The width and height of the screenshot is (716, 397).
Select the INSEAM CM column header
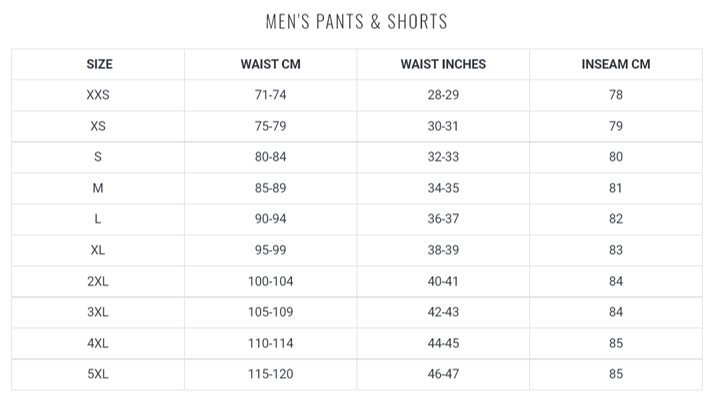point(616,64)
